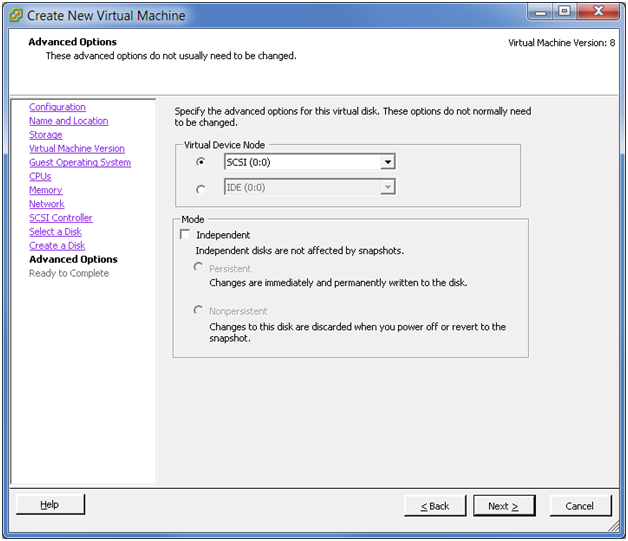Viewport: 628px width, 541px height.
Task: Go to the Select a Disk step
Action: coord(55,232)
